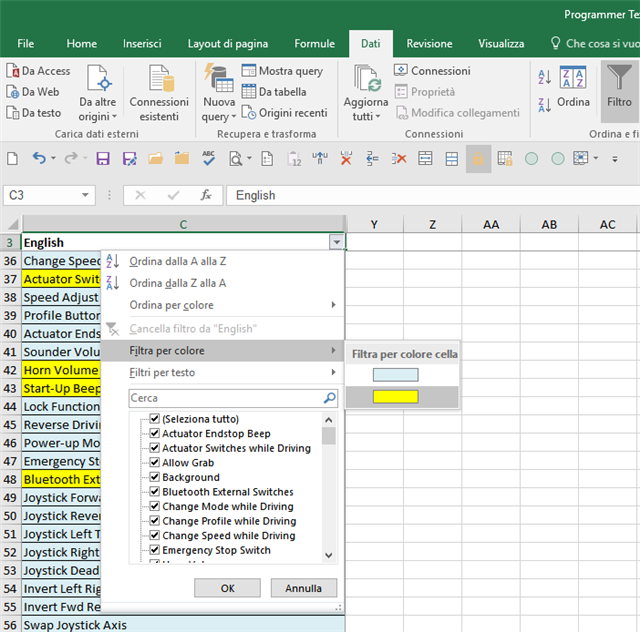
Task: Choose Ordina dalla Z alla A
Action: [224, 283]
